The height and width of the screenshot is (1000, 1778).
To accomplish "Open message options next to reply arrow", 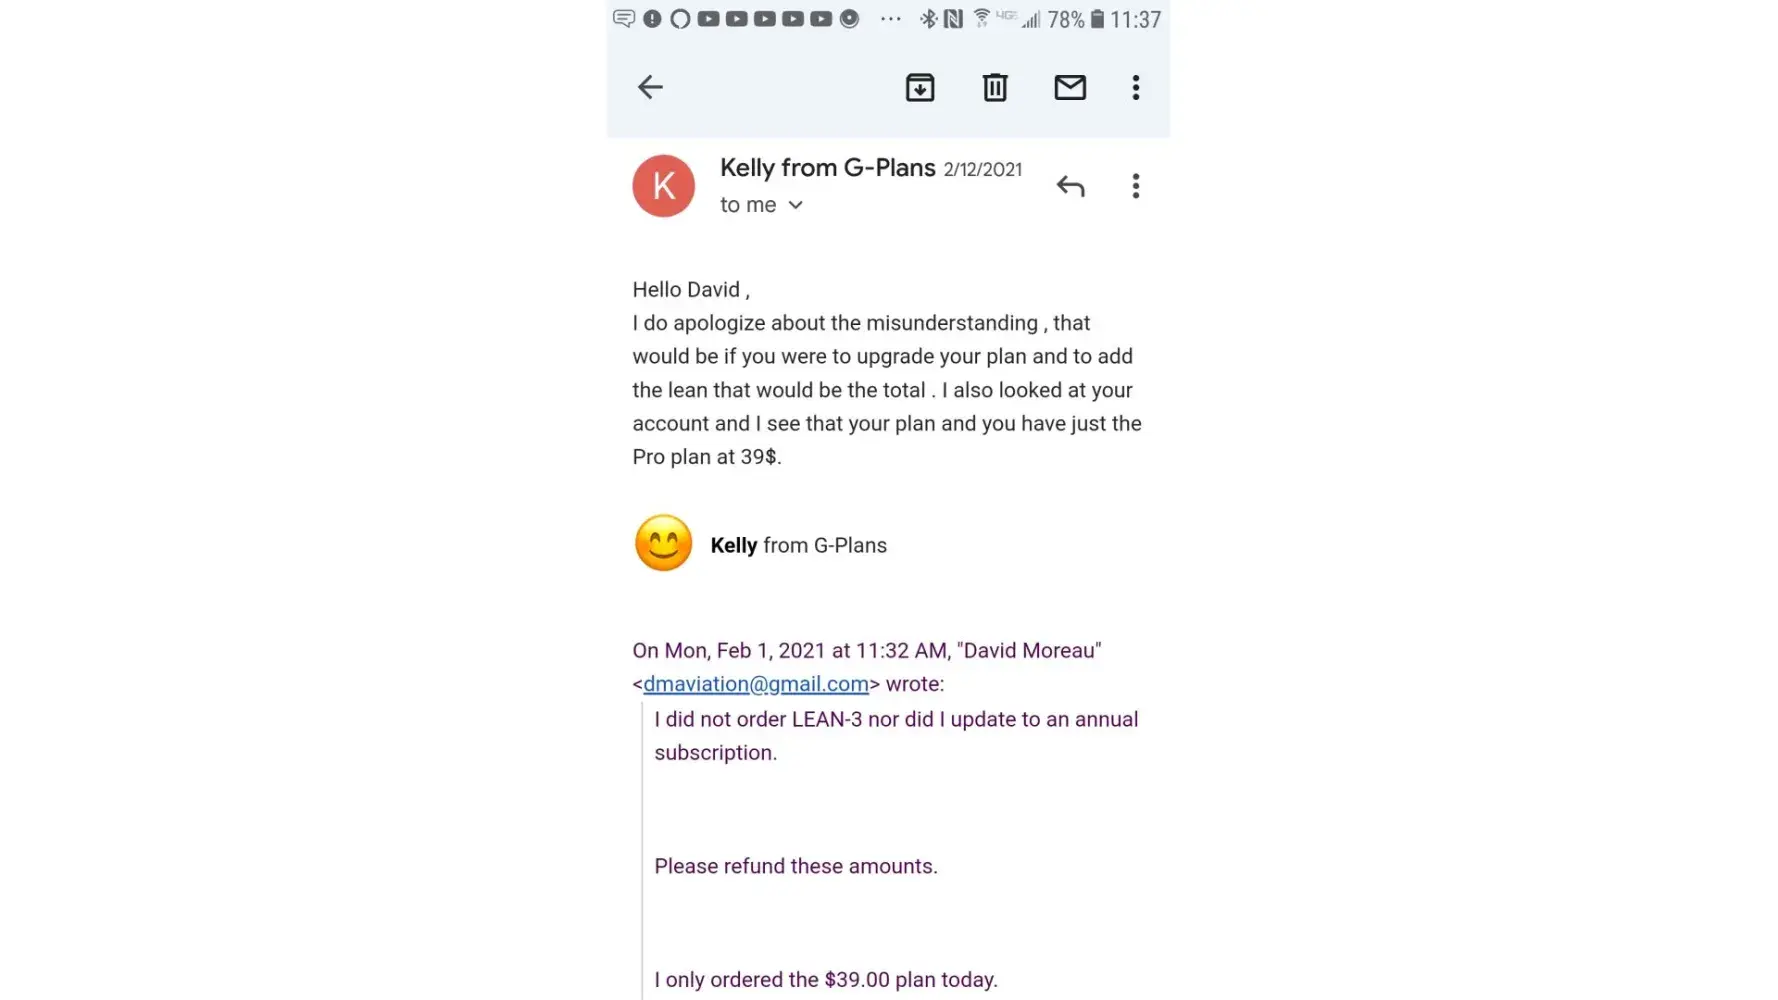I will tap(1135, 186).
